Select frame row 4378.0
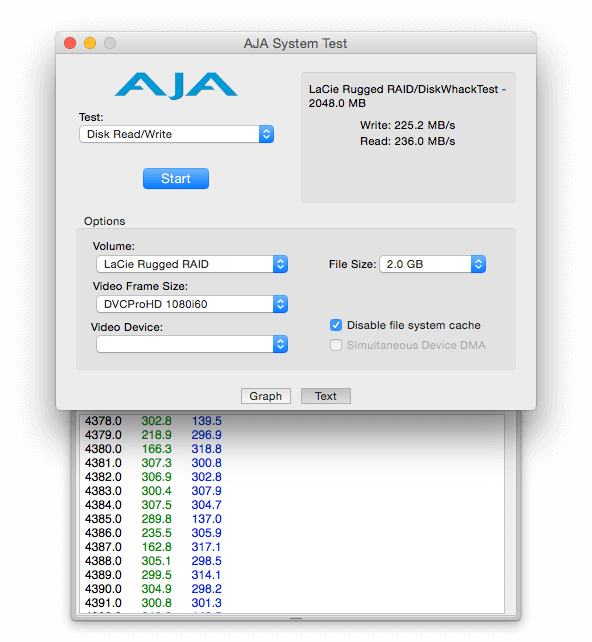 (x=103, y=421)
